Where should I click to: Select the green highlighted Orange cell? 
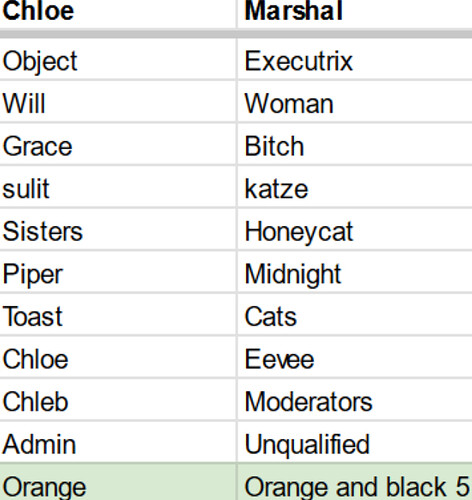click(118, 482)
